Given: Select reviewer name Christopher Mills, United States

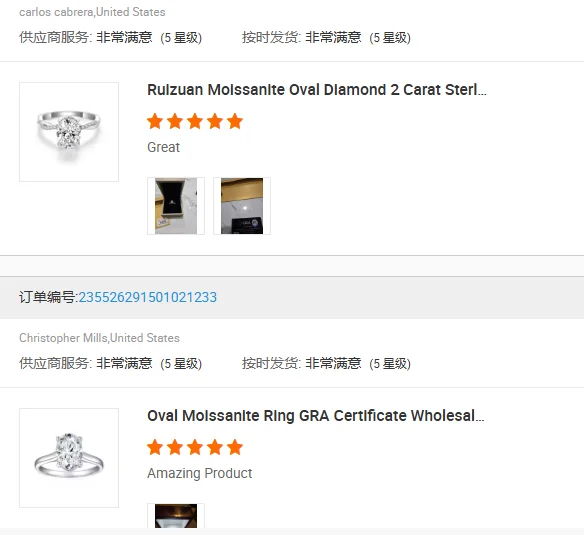Looking at the screenshot, I should point(99,338).
